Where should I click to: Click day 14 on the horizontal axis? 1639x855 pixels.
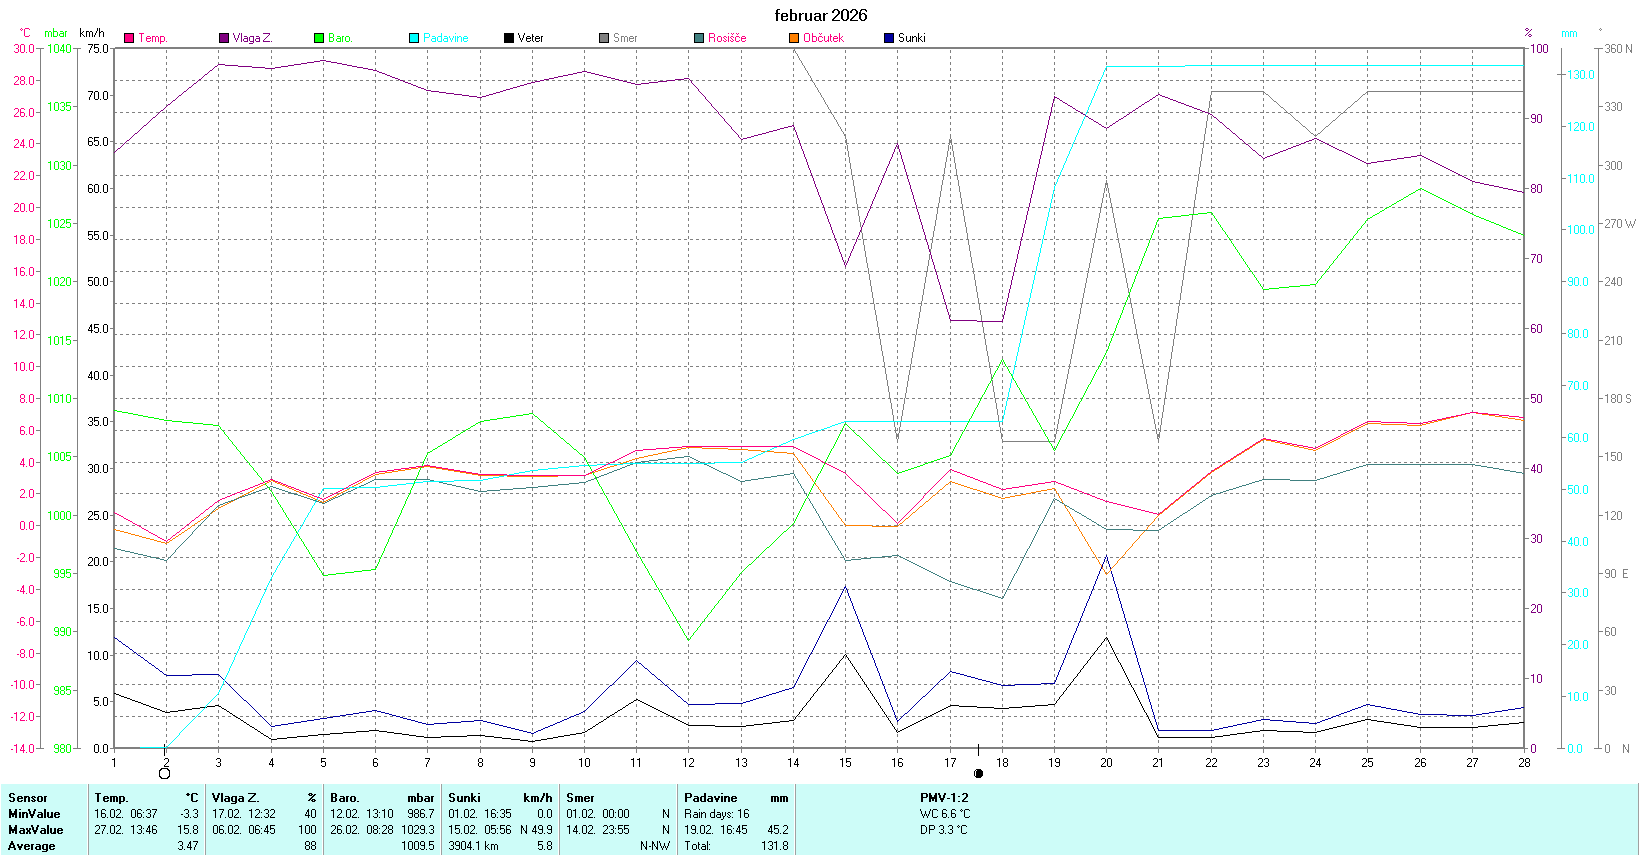tap(793, 763)
